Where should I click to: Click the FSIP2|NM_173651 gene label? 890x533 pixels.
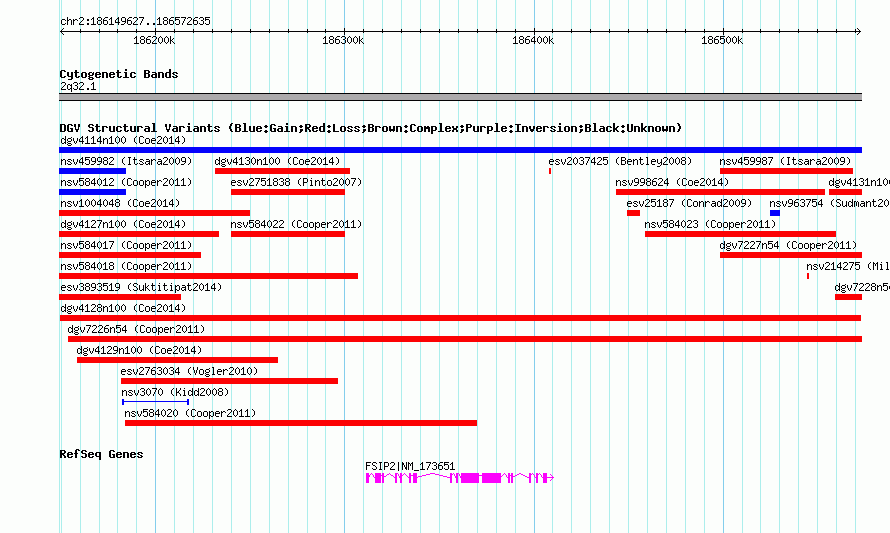tap(410, 466)
